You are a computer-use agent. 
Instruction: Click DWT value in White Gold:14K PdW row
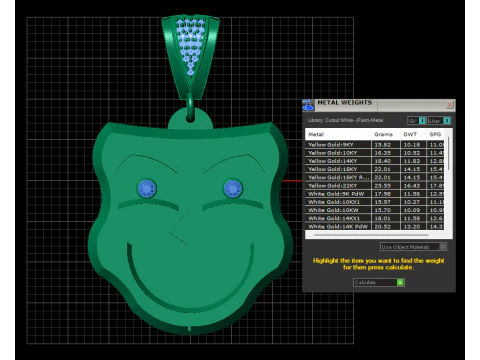click(x=412, y=226)
